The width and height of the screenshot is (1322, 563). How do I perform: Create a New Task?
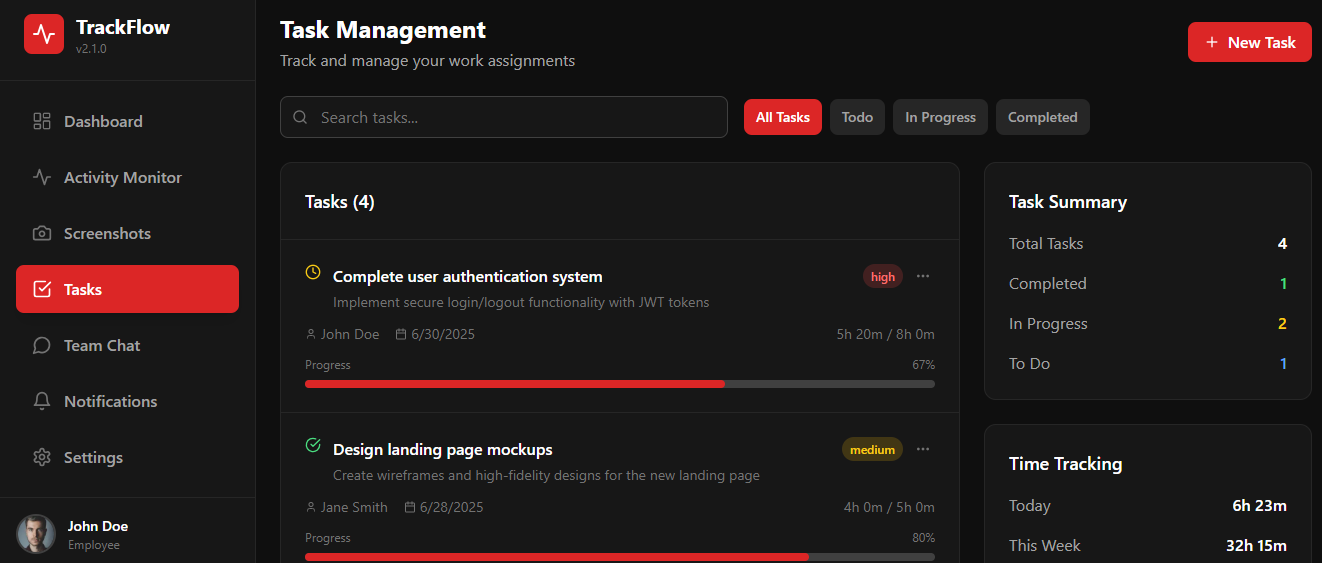(x=1250, y=42)
